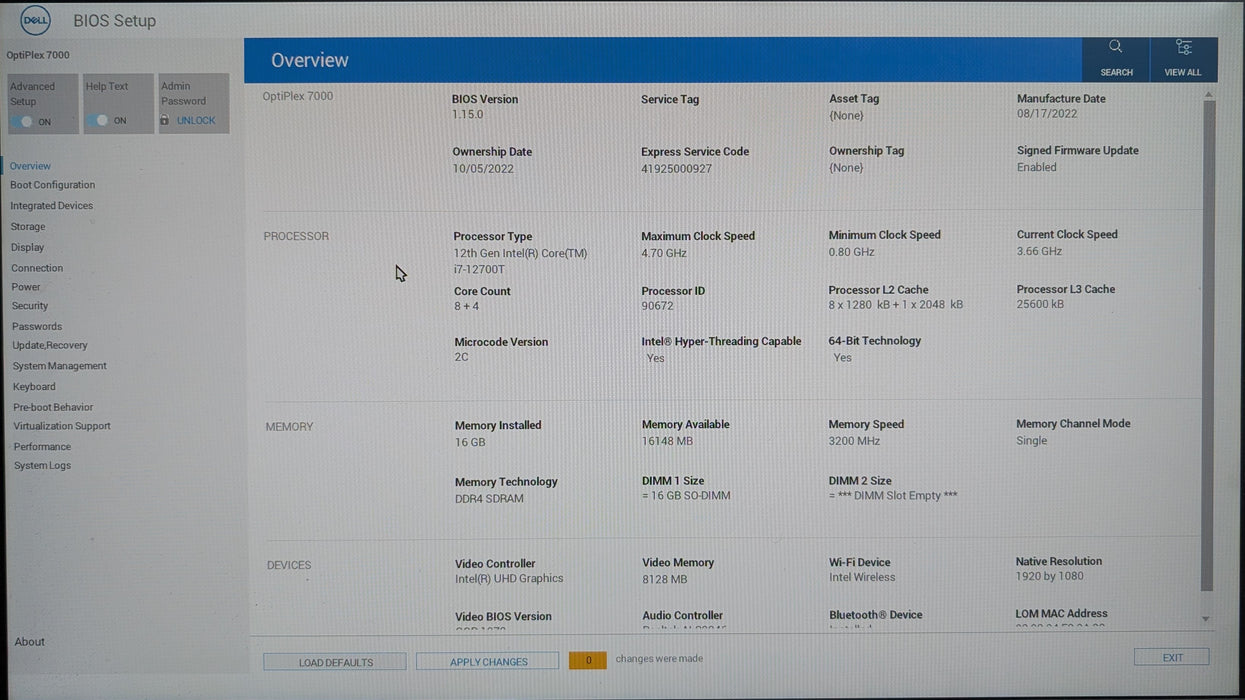Open the Search magnifier icon

coord(1116,47)
